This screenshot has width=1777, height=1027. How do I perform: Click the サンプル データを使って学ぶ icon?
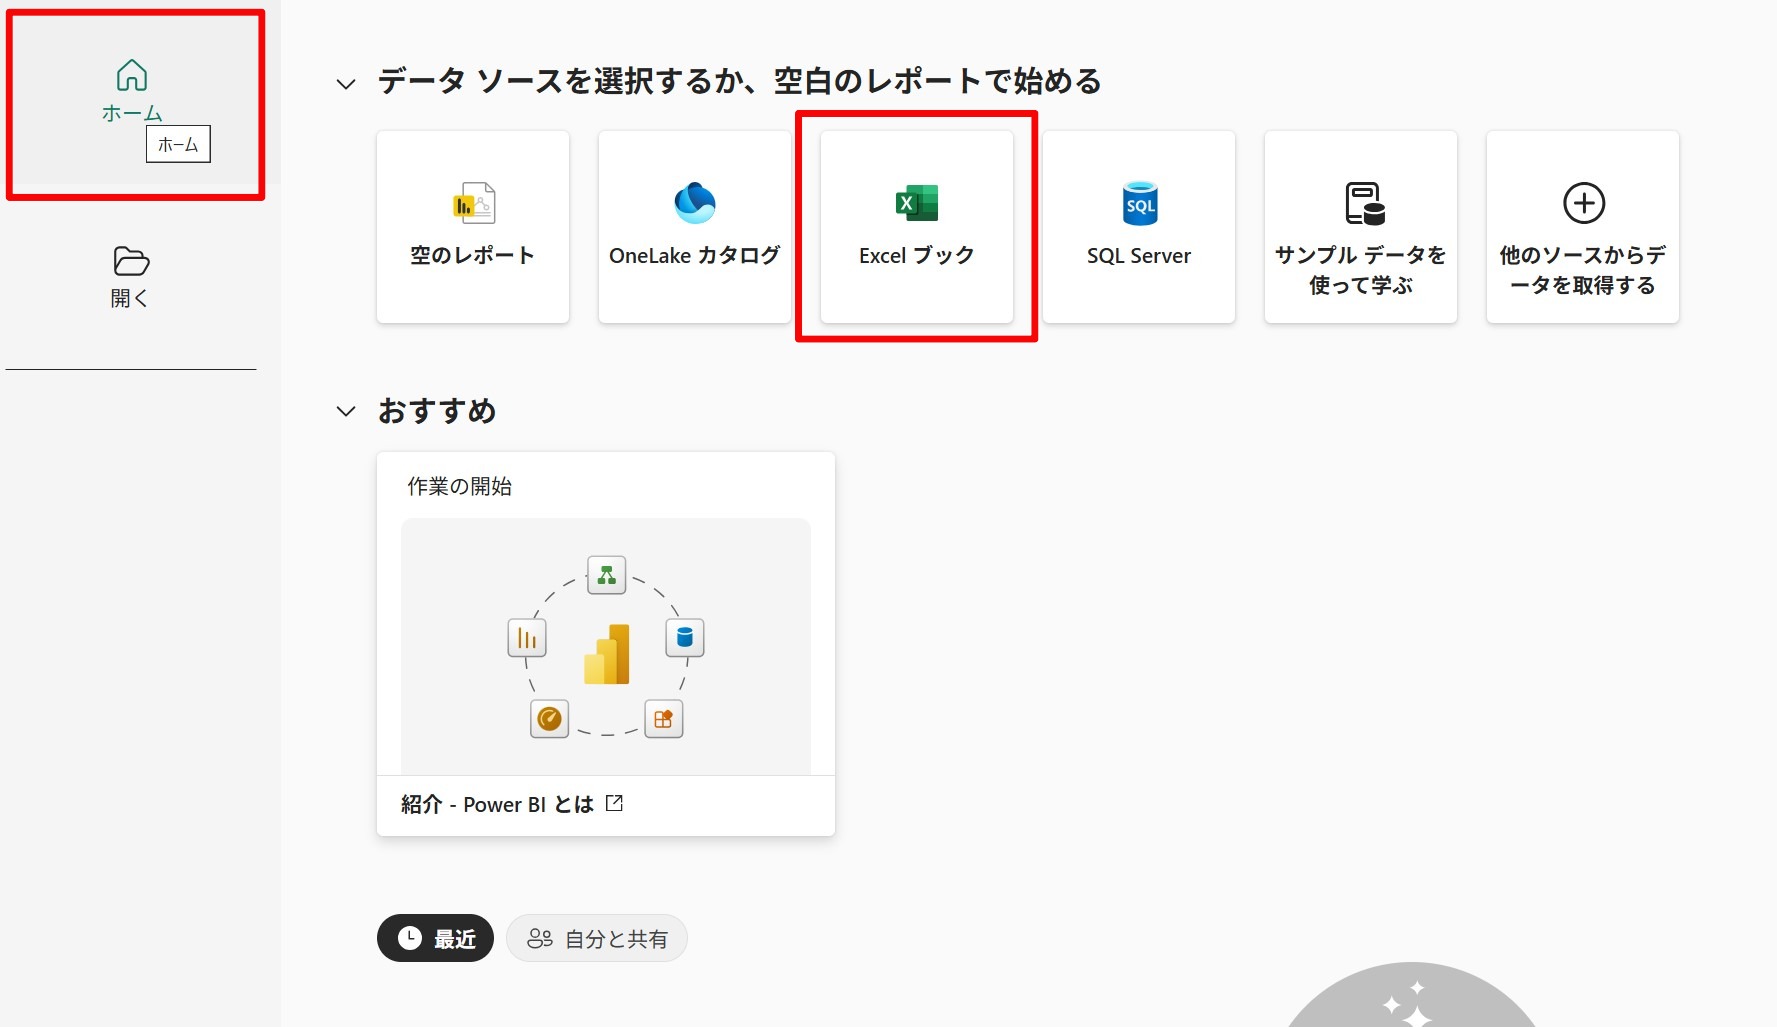tap(1364, 203)
